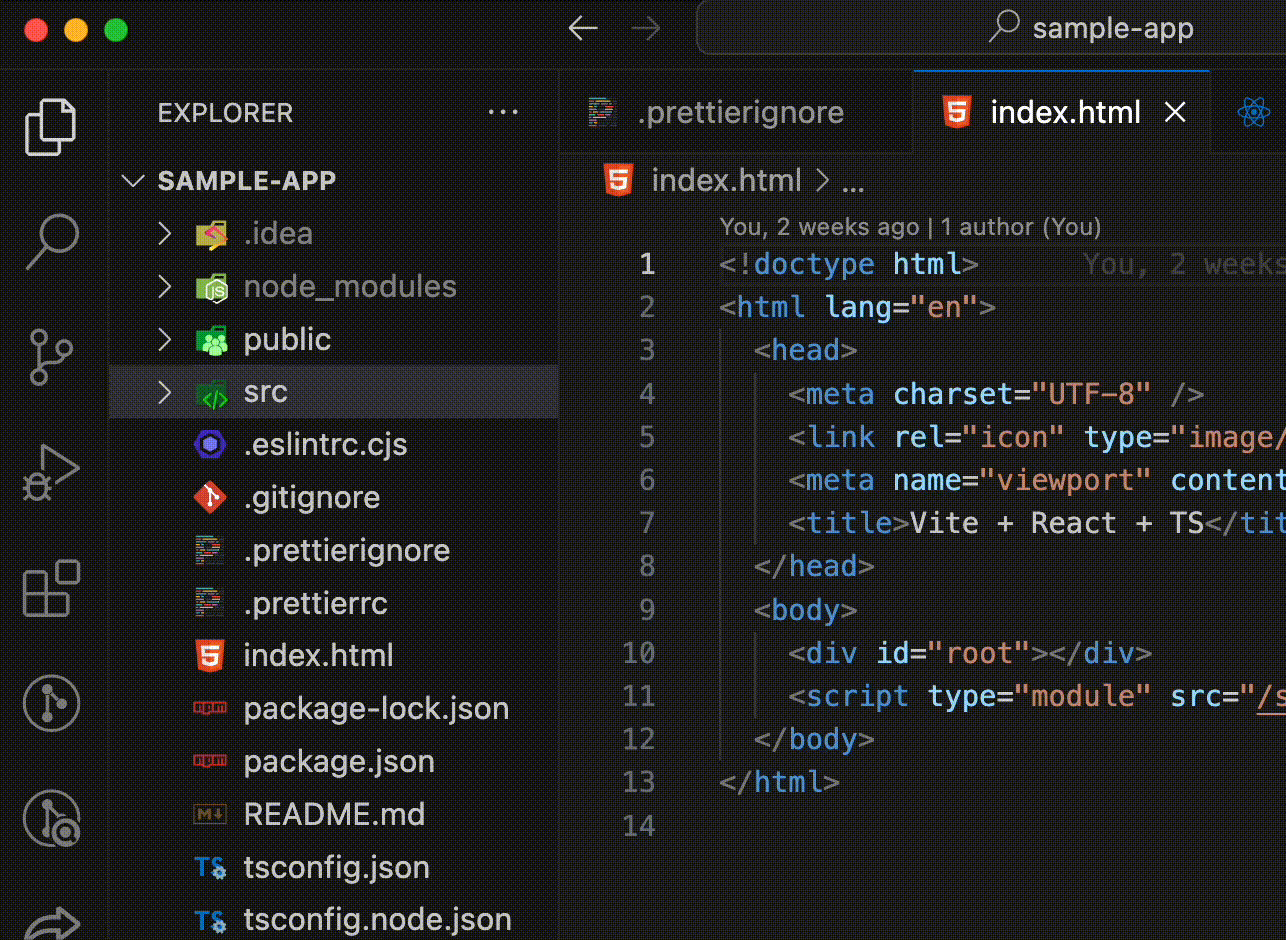Click the .eslintrc.cjs file icon
Viewport: 1286px width, 940px height.
(x=210, y=445)
